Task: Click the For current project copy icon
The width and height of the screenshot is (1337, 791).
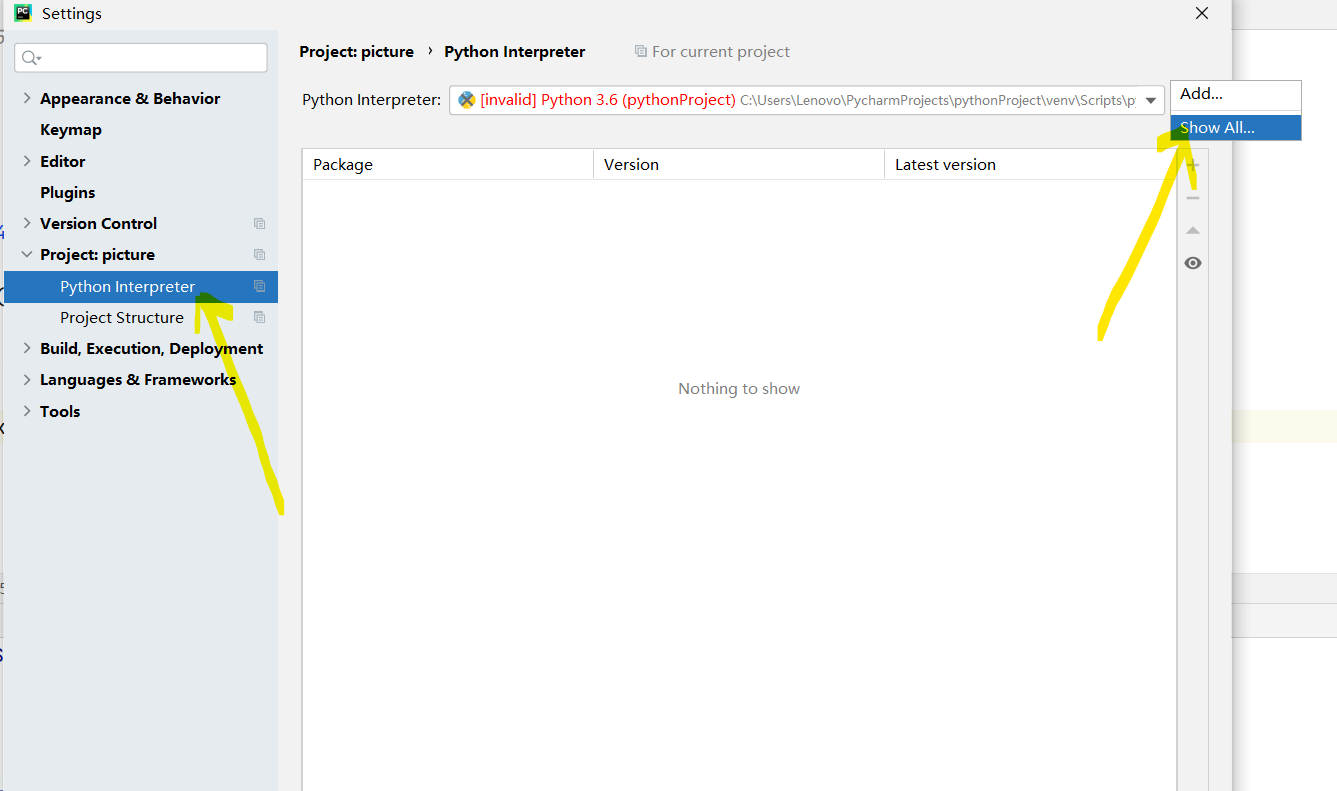Action: pos(640,51)
